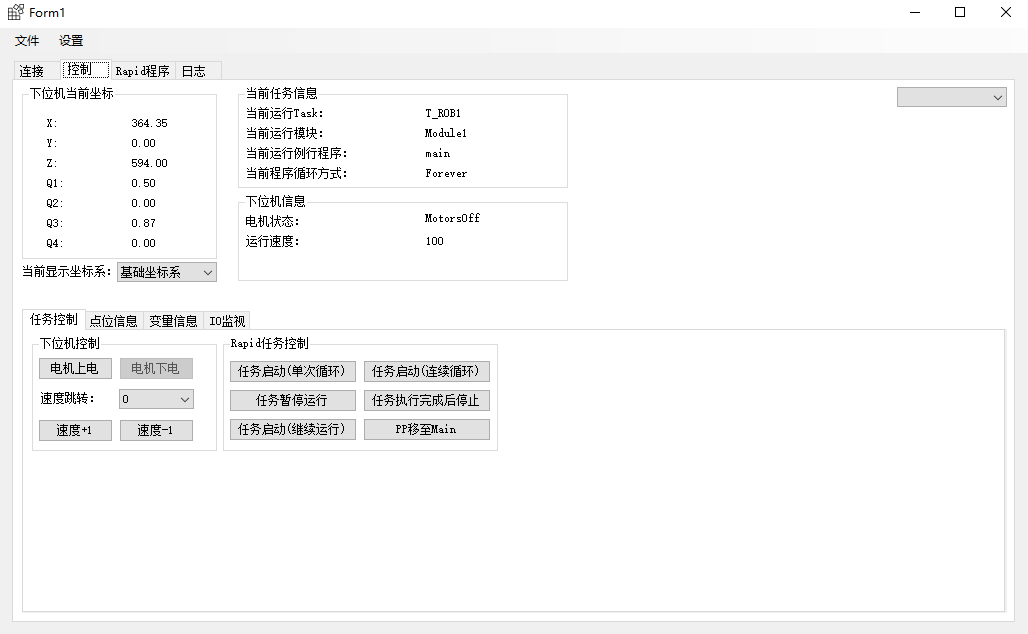Open the 设置 menu
This screenshot has height=634, width=1028.
[70, 41]
